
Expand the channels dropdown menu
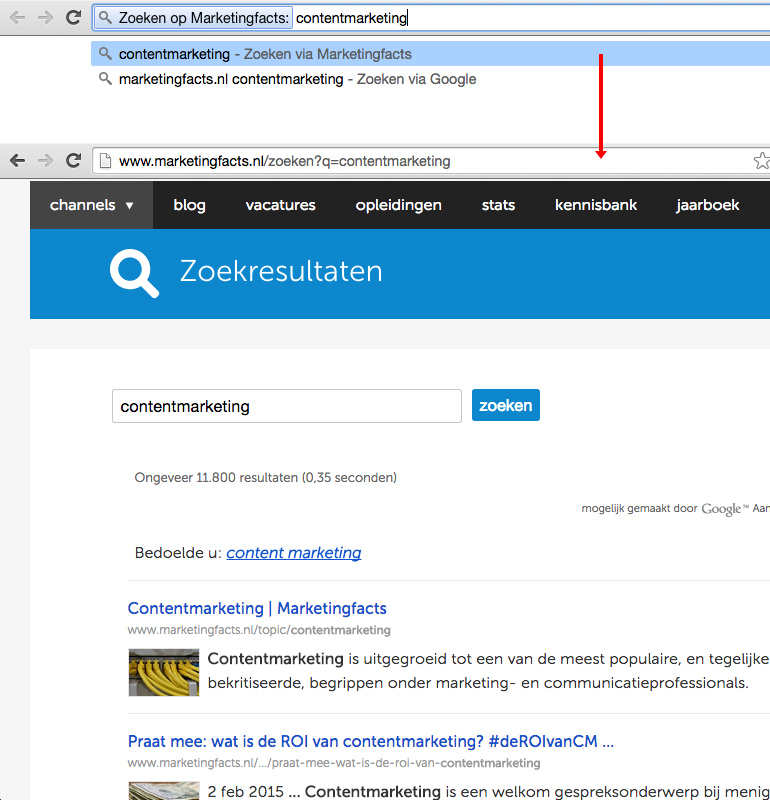(91, 205)
